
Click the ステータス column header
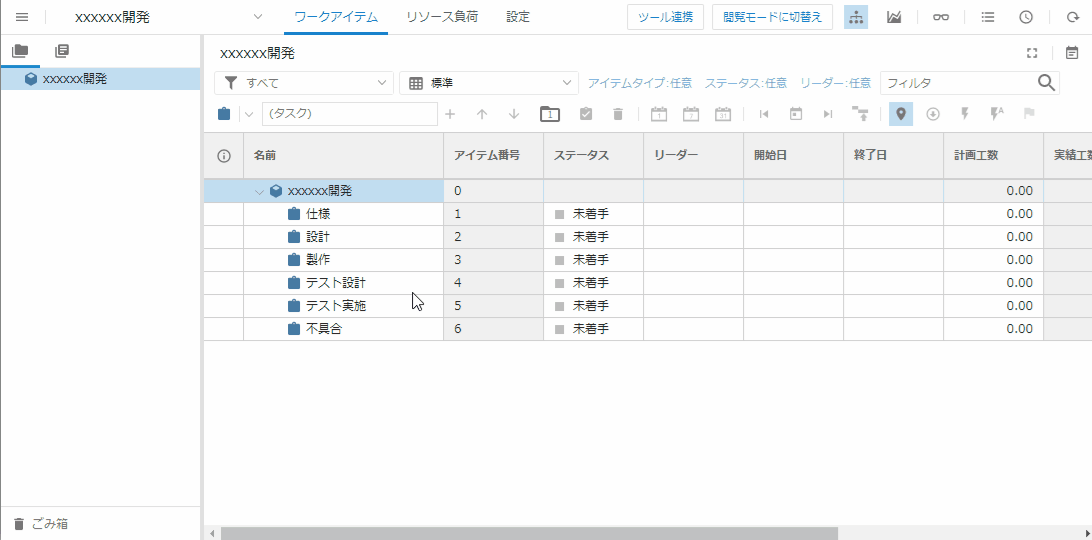pyautogui.click(x=593, y=156)
